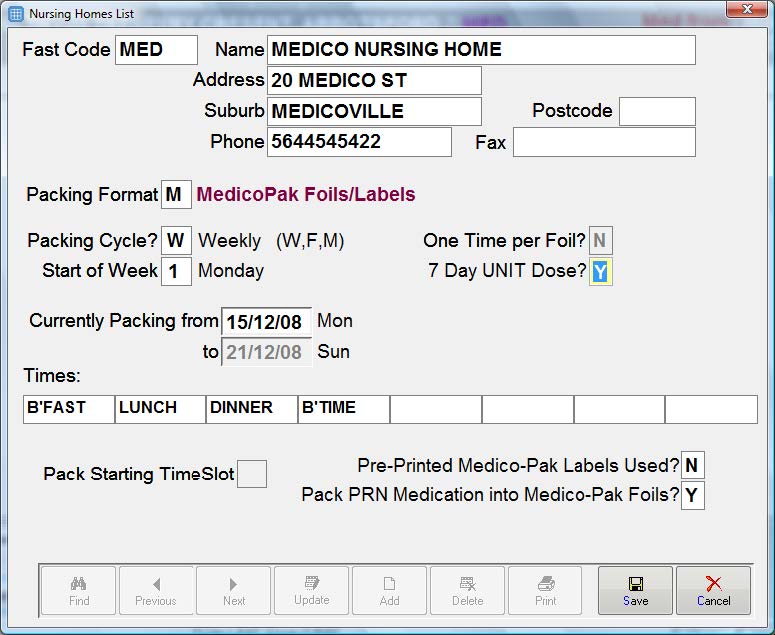
Task: Click the empty Postcode field
Action: (x=657, y=111)
